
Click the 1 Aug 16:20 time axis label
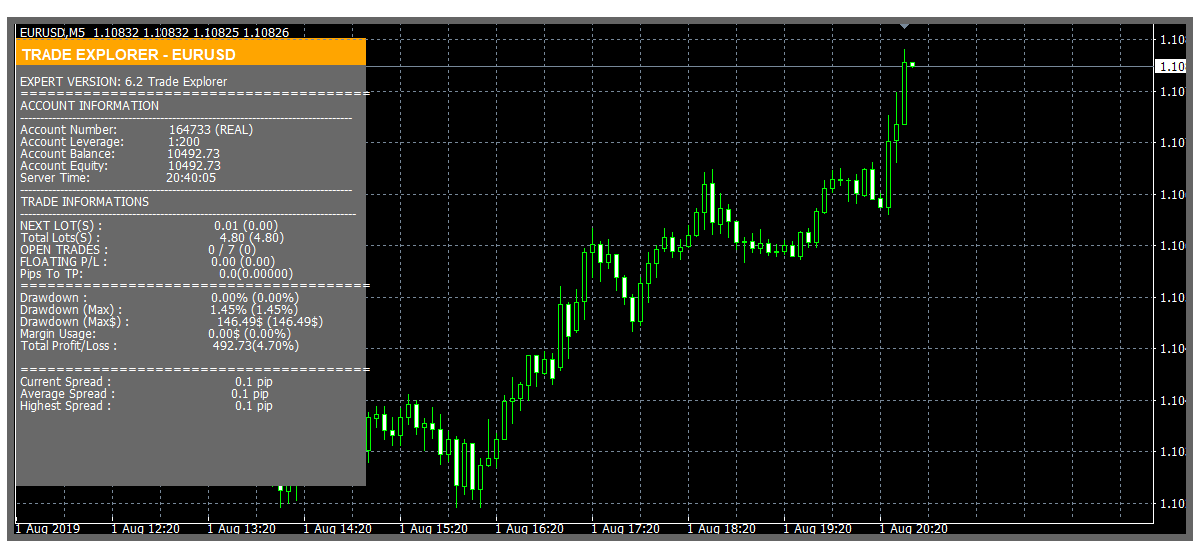coord(530,529)
